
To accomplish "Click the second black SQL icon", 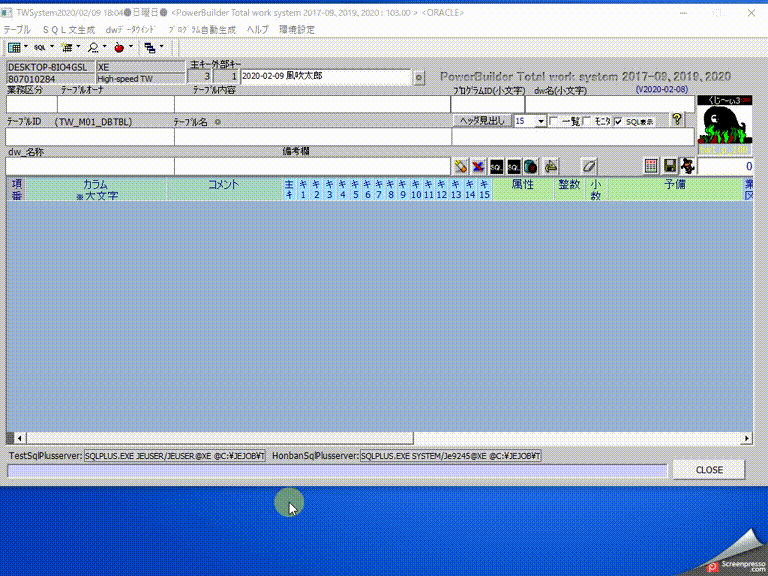I will click(513, 167).
